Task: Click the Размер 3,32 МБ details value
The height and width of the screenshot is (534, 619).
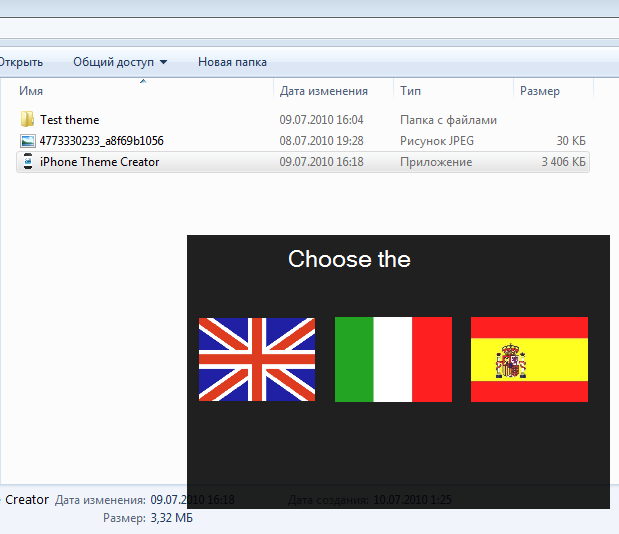Action: (x=170, y=518)
